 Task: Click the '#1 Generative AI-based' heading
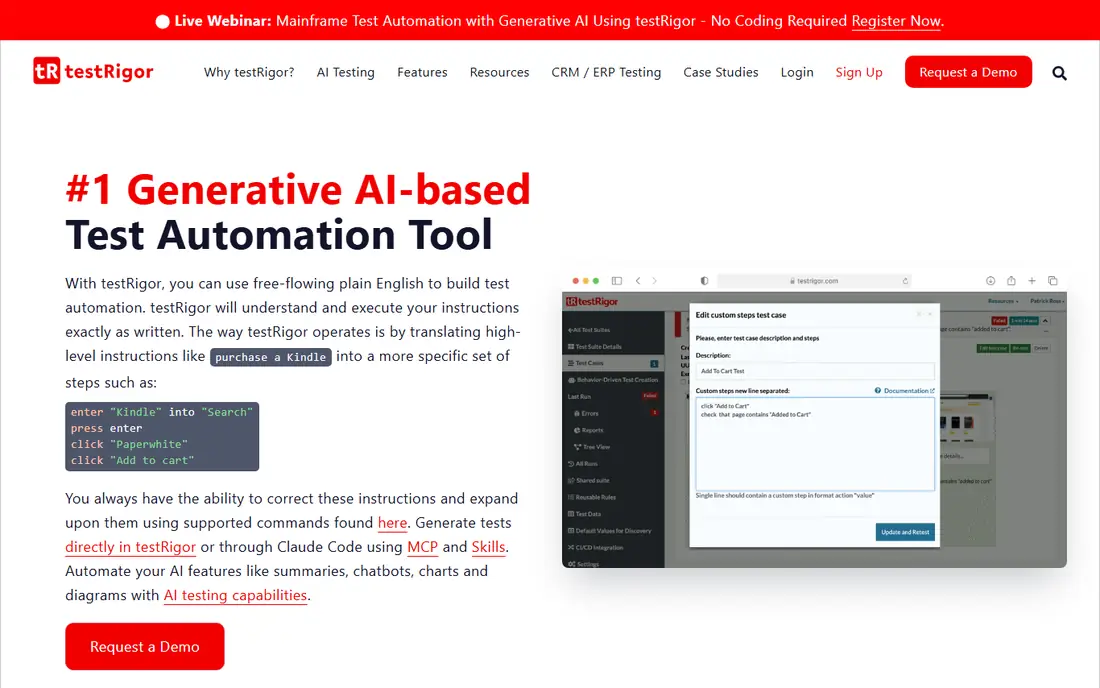pyautogui.click(x=297, y=189)
